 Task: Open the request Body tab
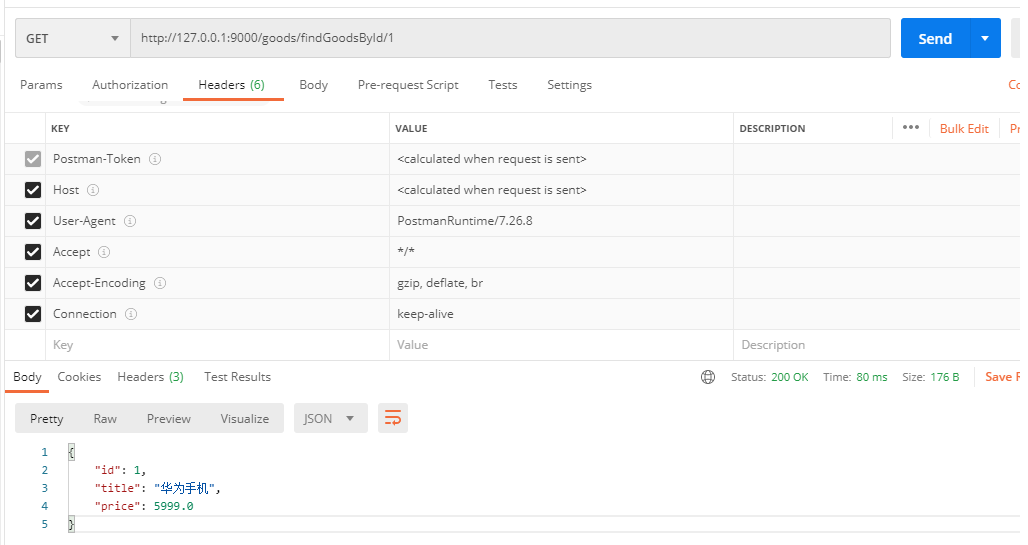pyautogui.click(x=313, y=85)
